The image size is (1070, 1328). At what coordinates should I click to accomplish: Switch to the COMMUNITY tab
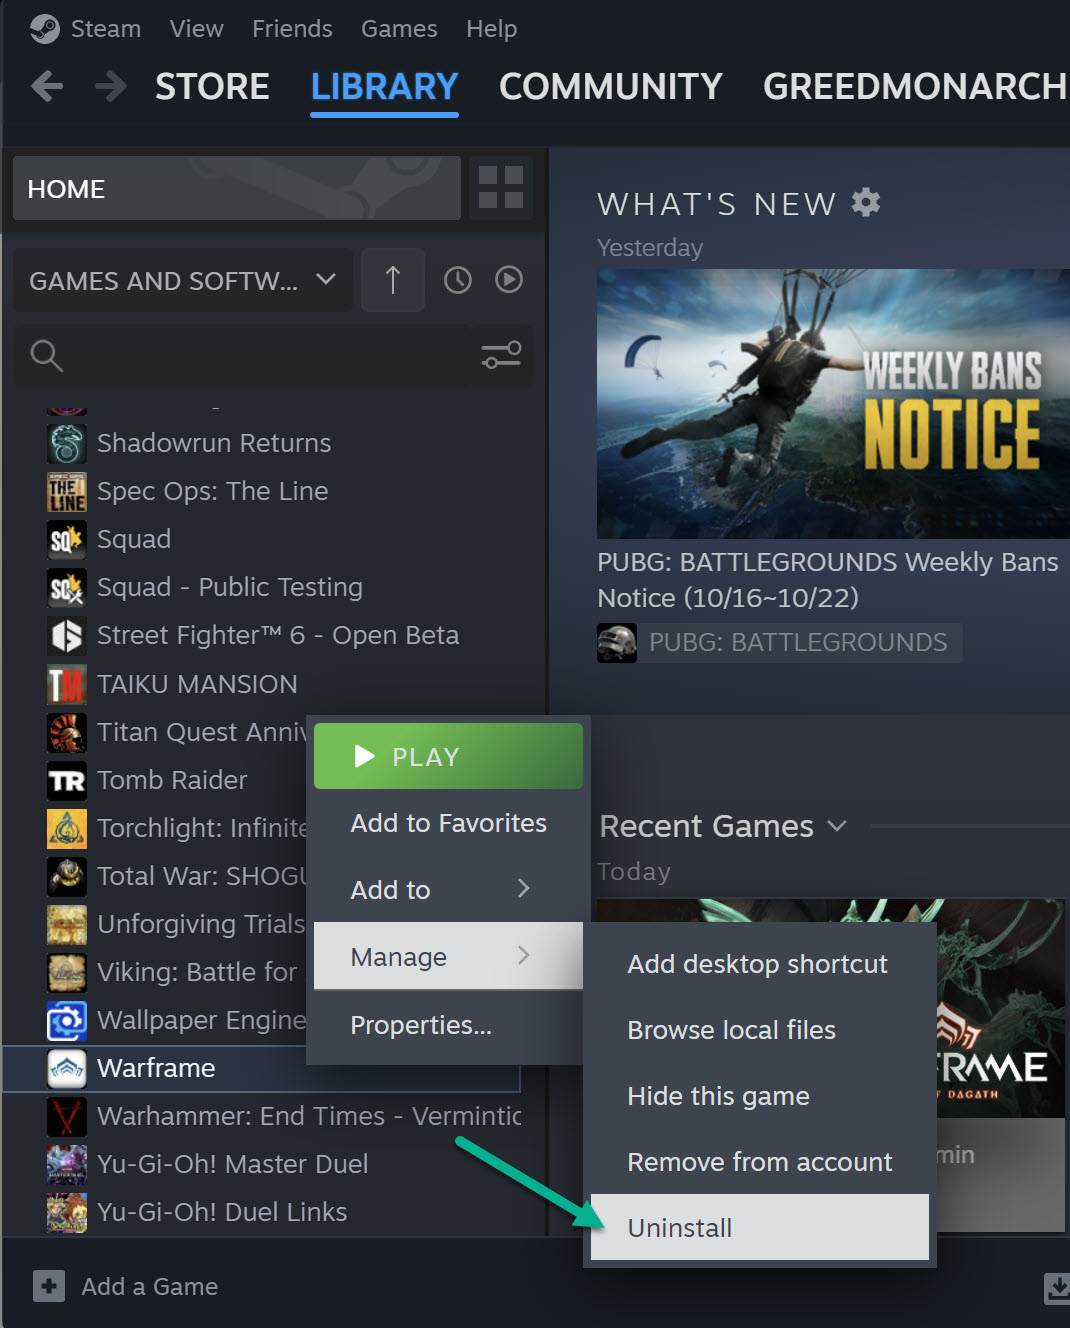tap(611, 87)
